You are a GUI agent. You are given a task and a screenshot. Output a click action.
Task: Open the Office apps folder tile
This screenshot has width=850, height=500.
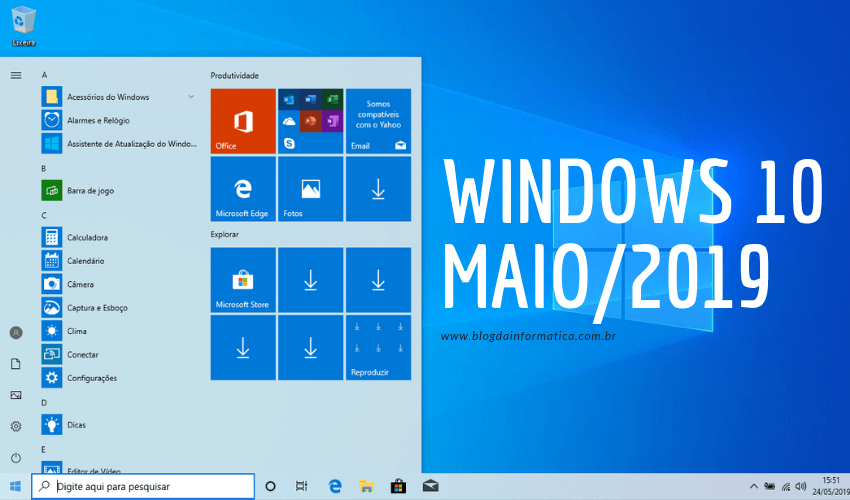(311, 121)
